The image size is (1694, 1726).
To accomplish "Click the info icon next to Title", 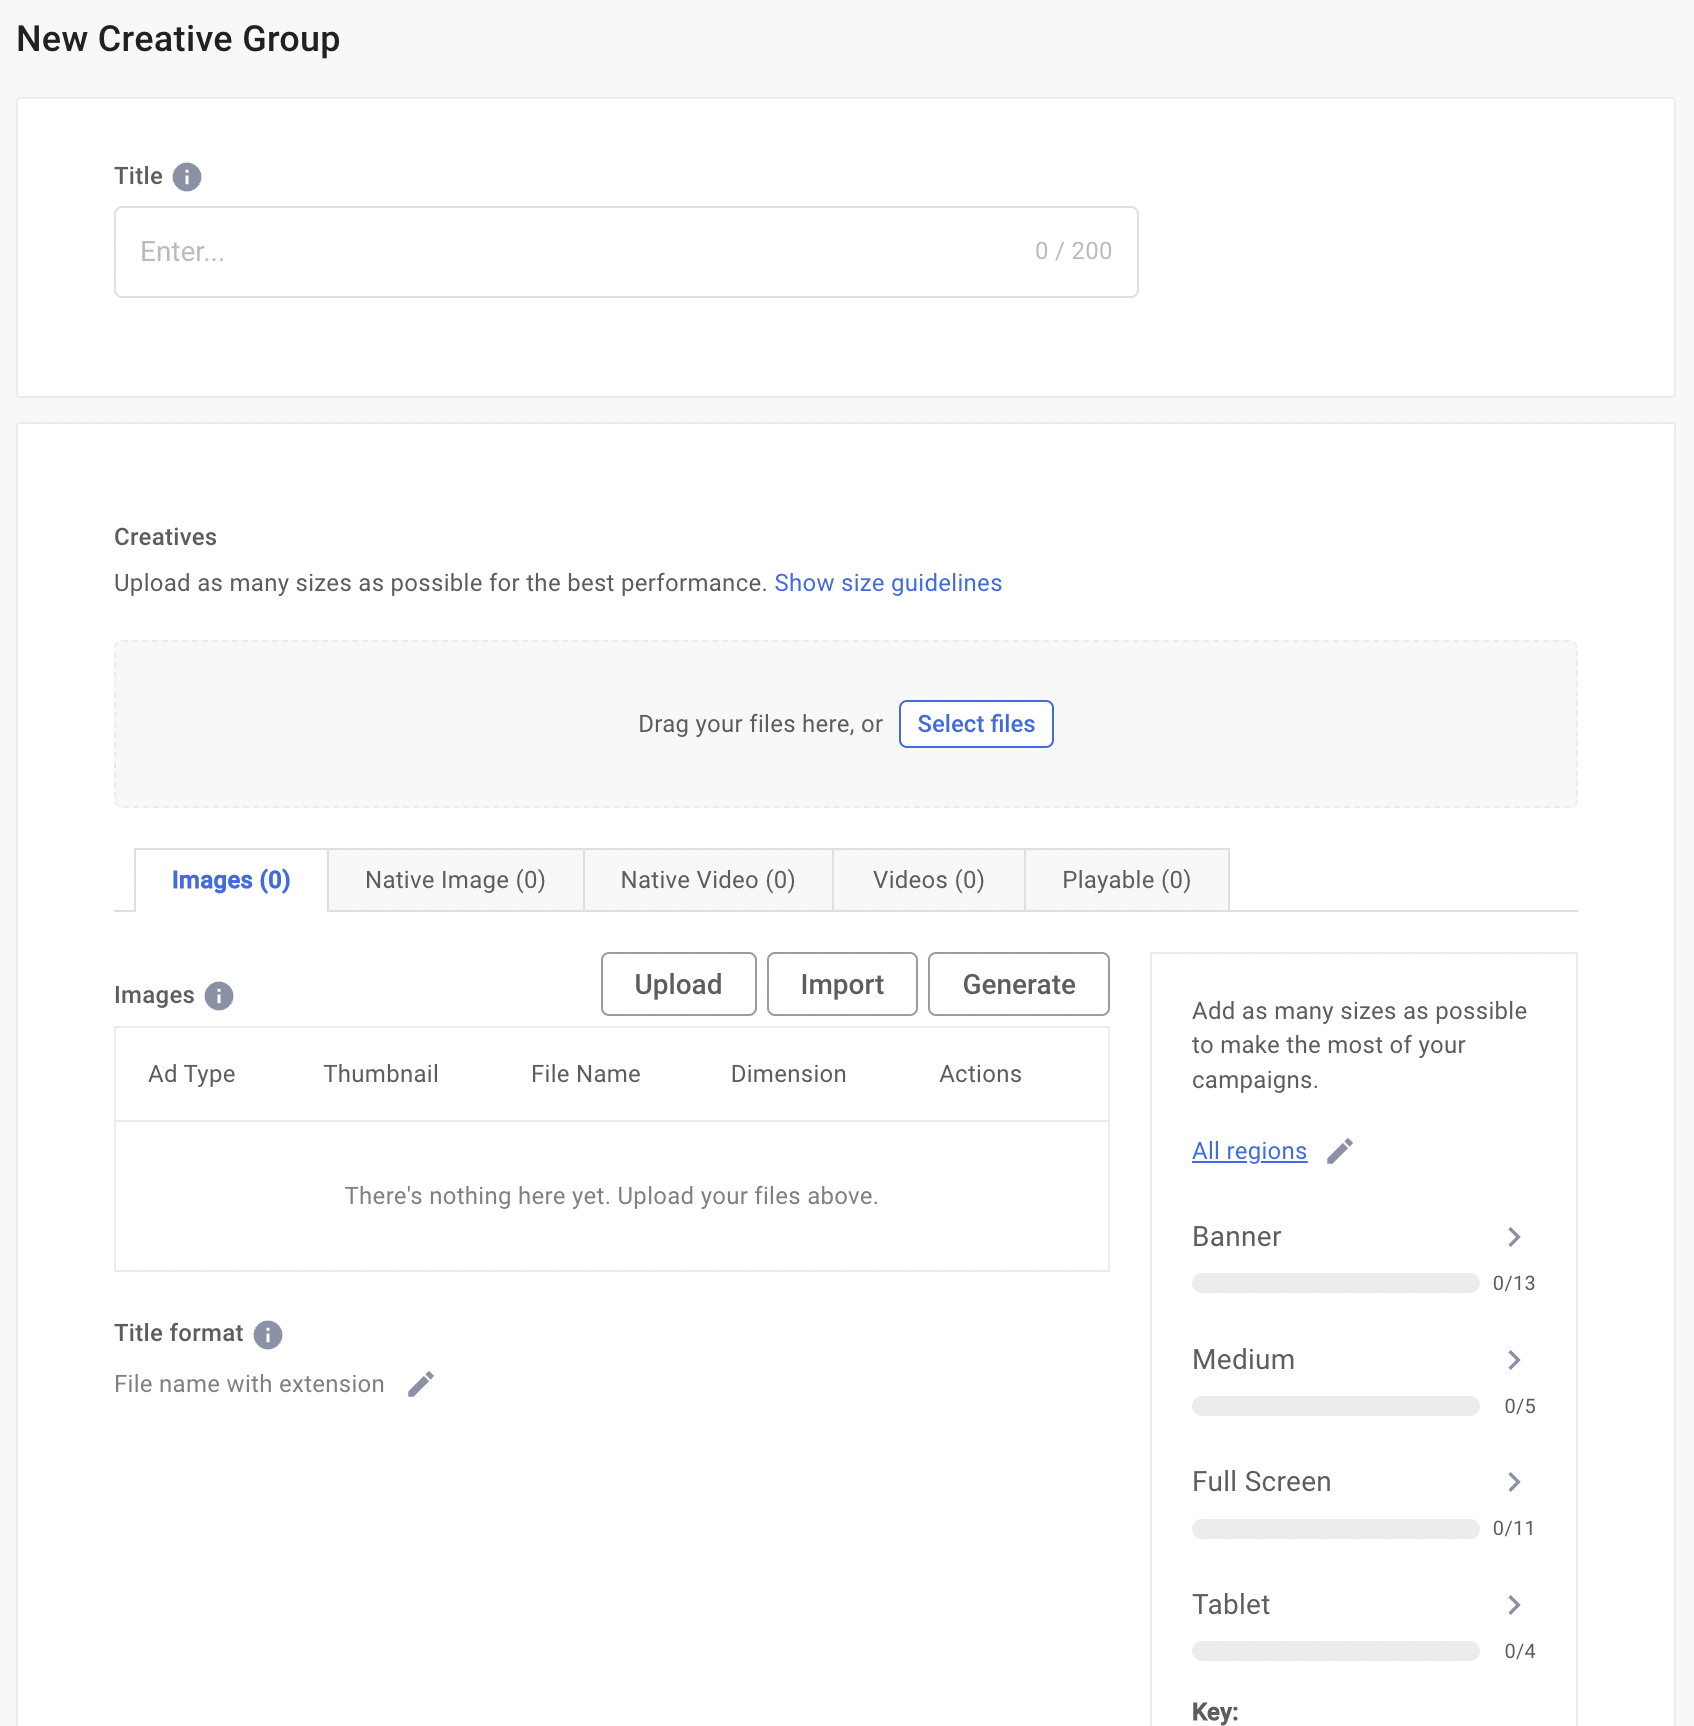I will point(187,177).
